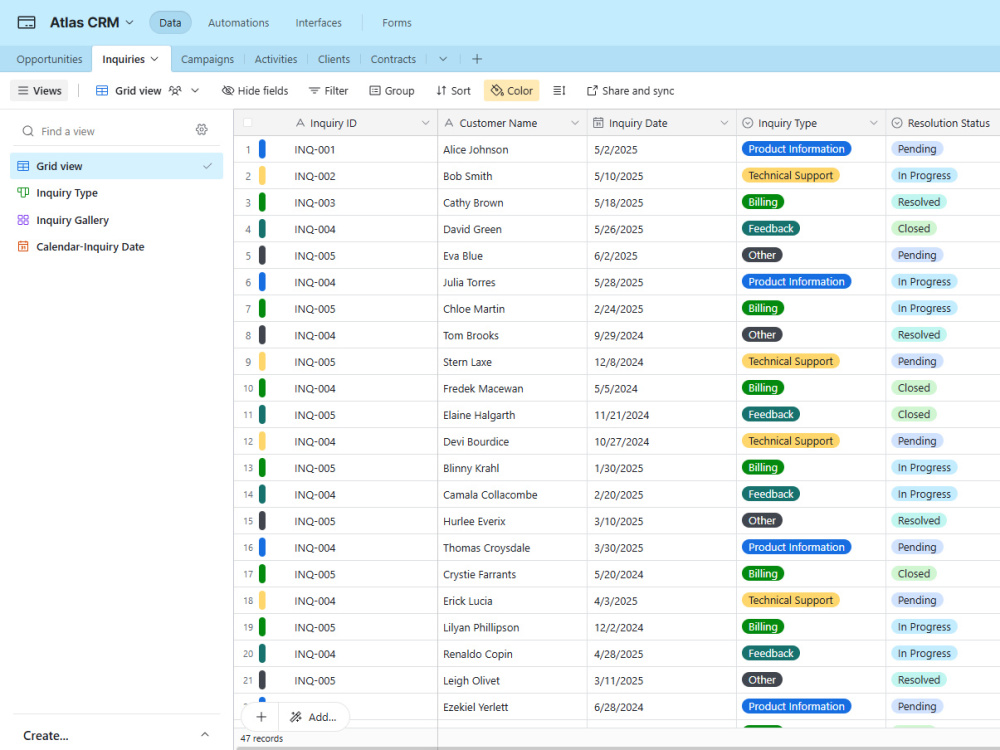
Task: Switch to the Automations tab
Action: click(239, 22)
